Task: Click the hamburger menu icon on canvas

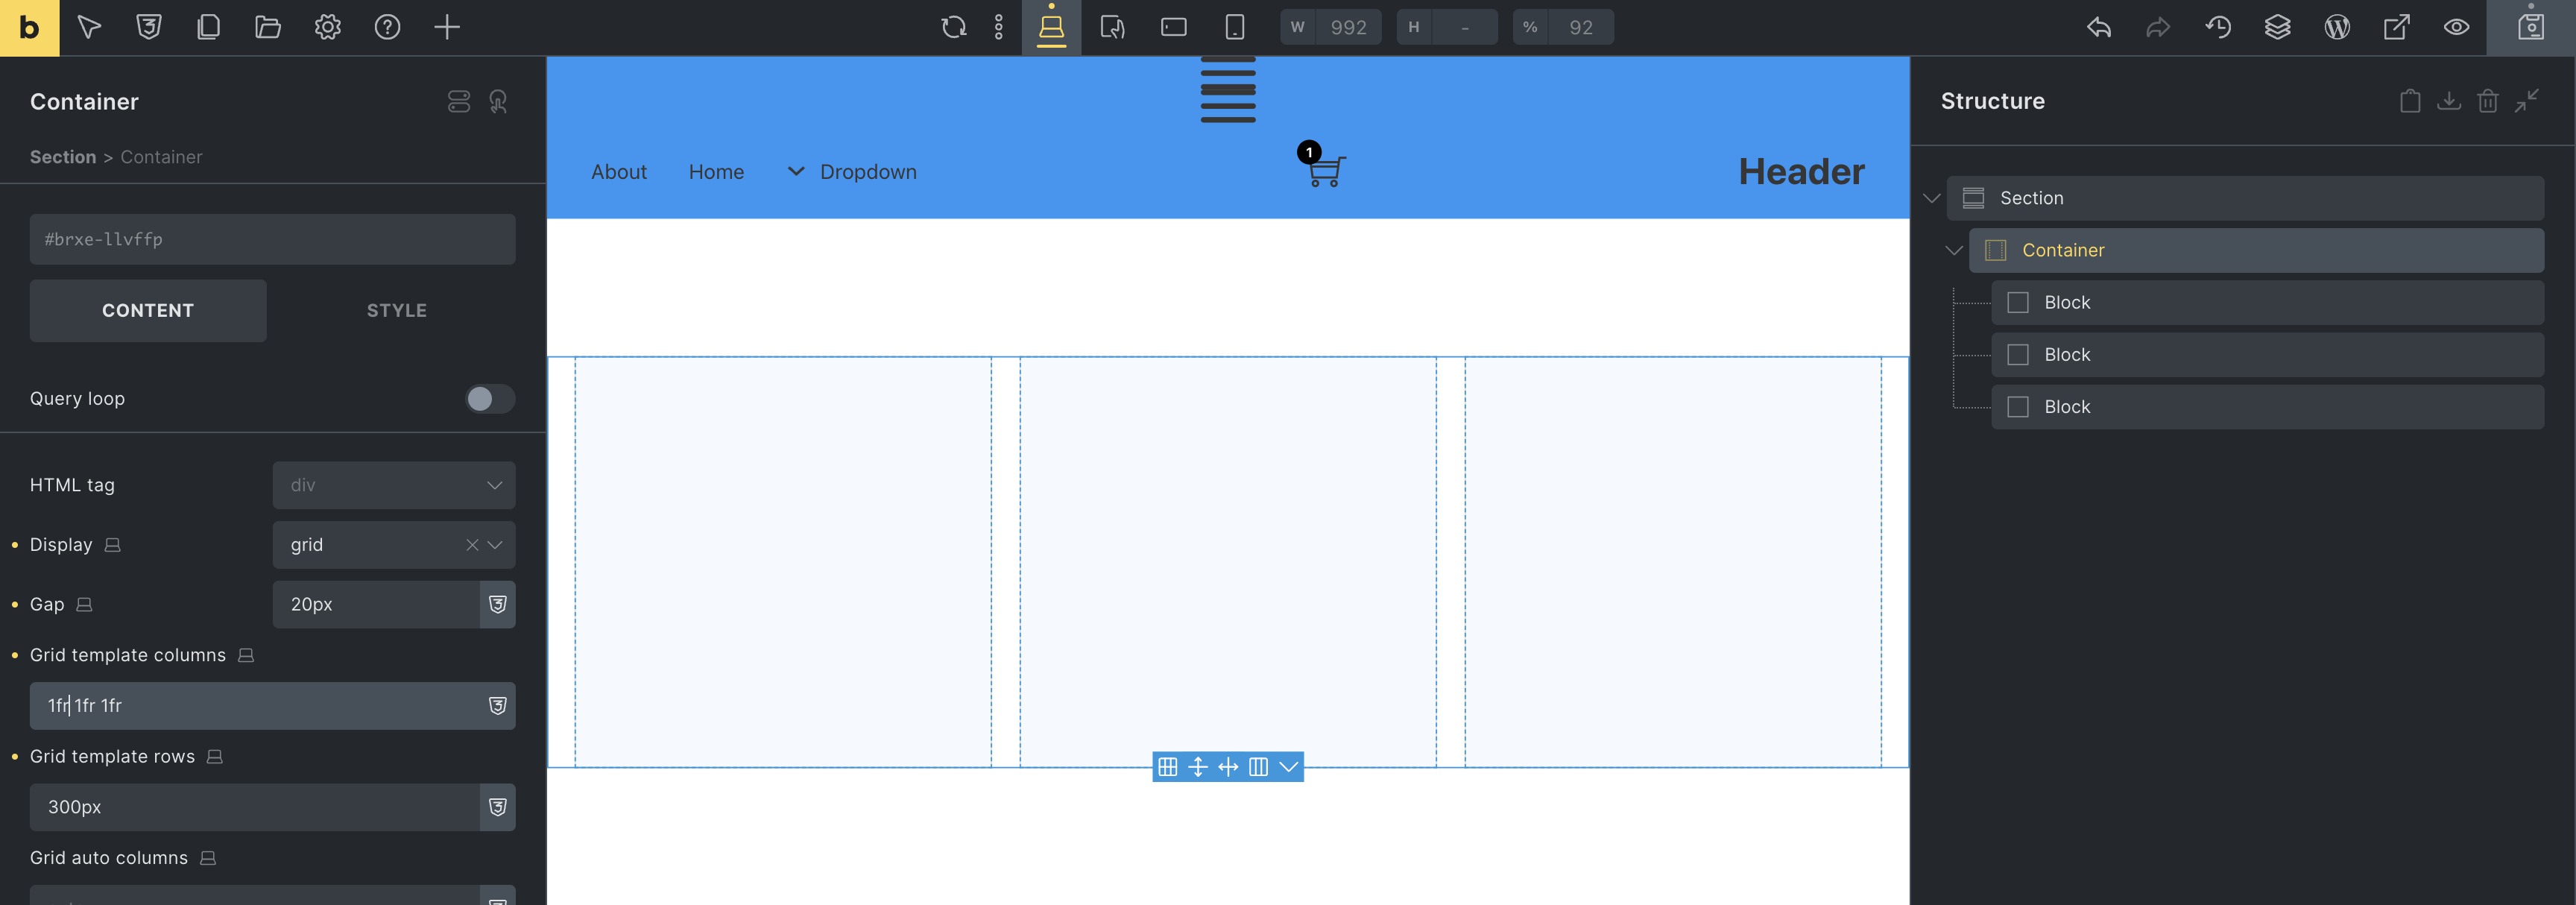Action: tap(1228, 90)
